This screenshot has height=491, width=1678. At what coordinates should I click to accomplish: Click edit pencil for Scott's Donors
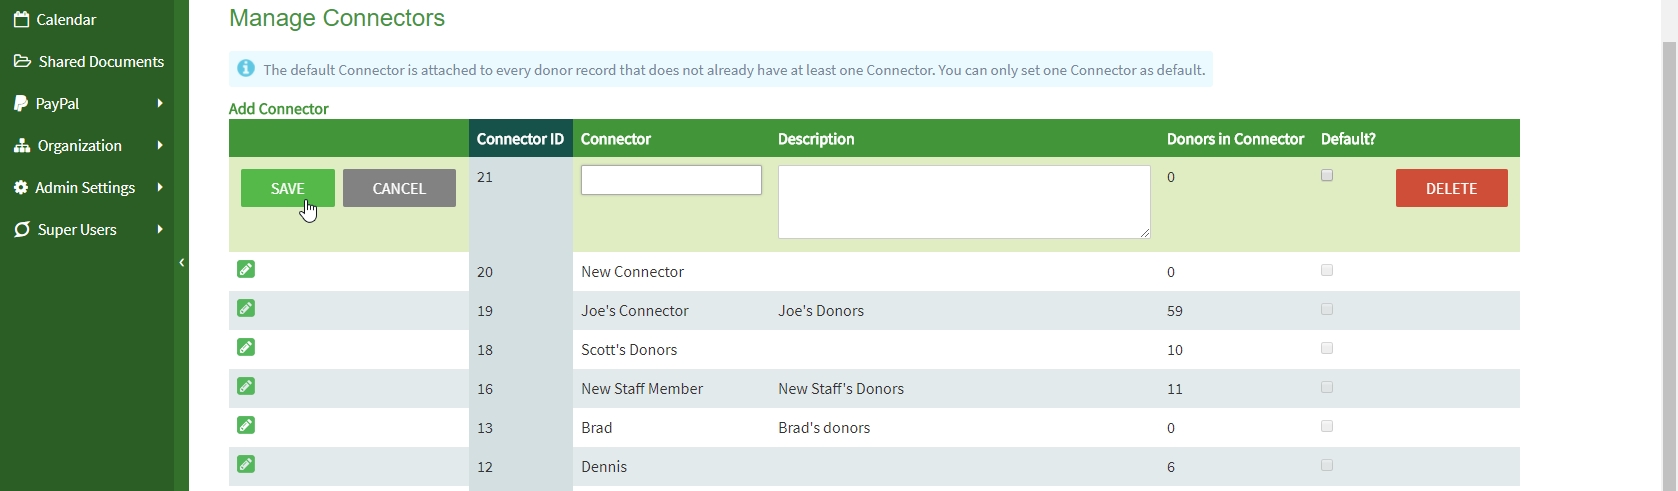point(246,347)
